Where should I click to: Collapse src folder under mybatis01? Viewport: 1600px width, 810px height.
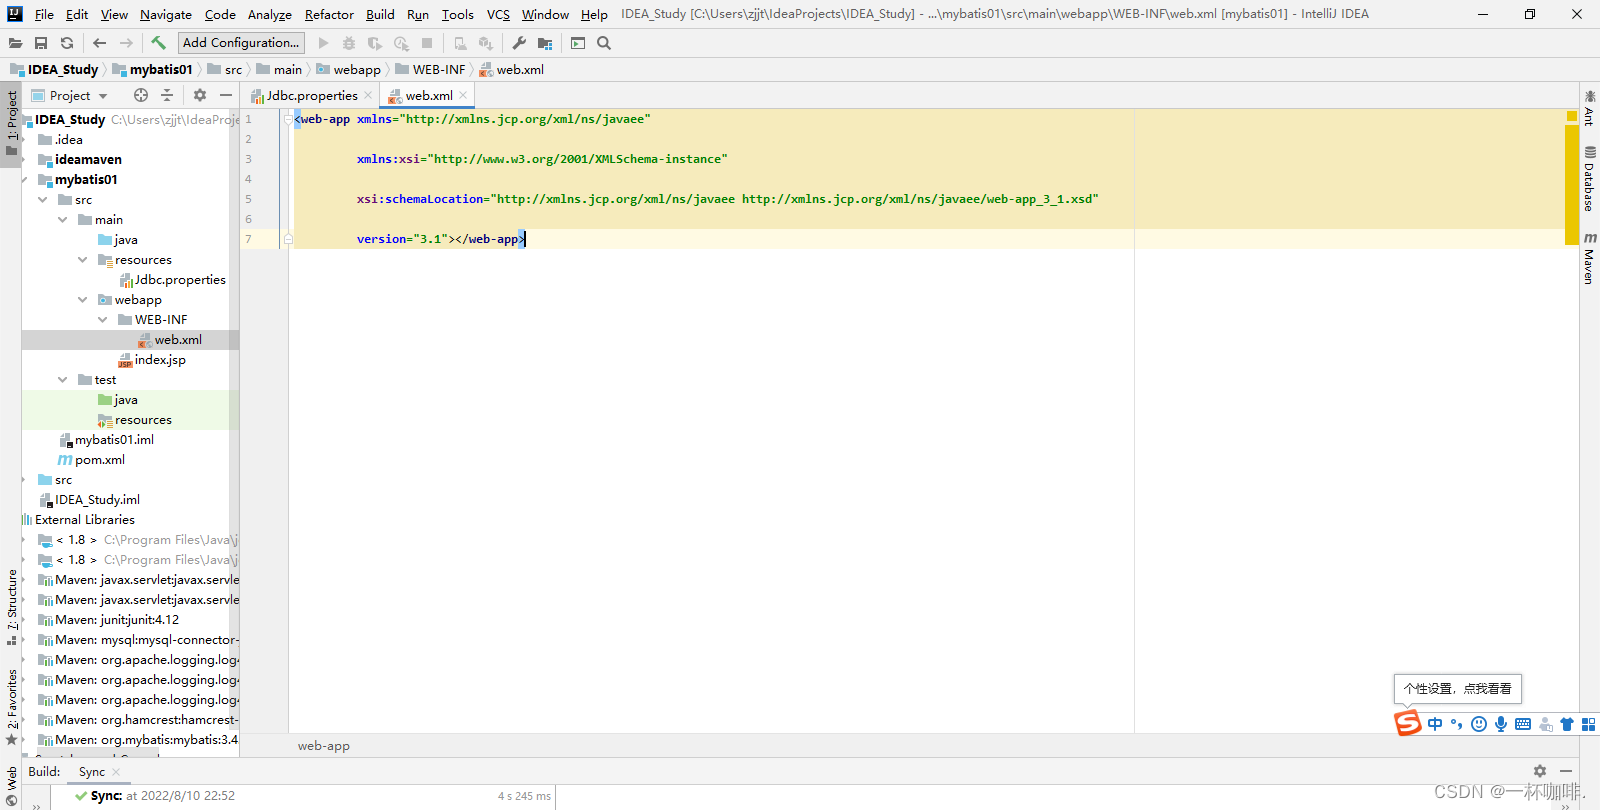point(43,200)
